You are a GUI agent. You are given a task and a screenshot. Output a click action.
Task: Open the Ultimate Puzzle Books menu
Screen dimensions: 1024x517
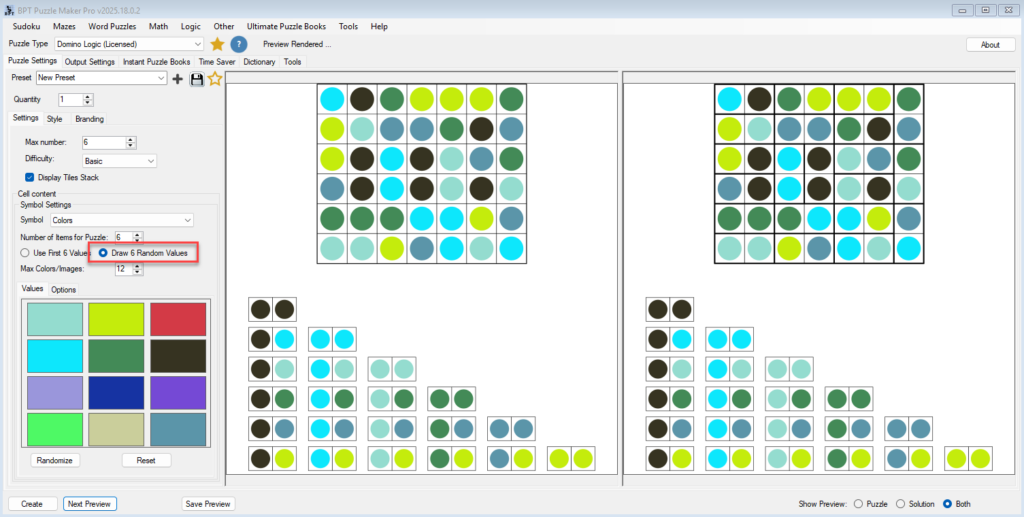pos(287,26)
